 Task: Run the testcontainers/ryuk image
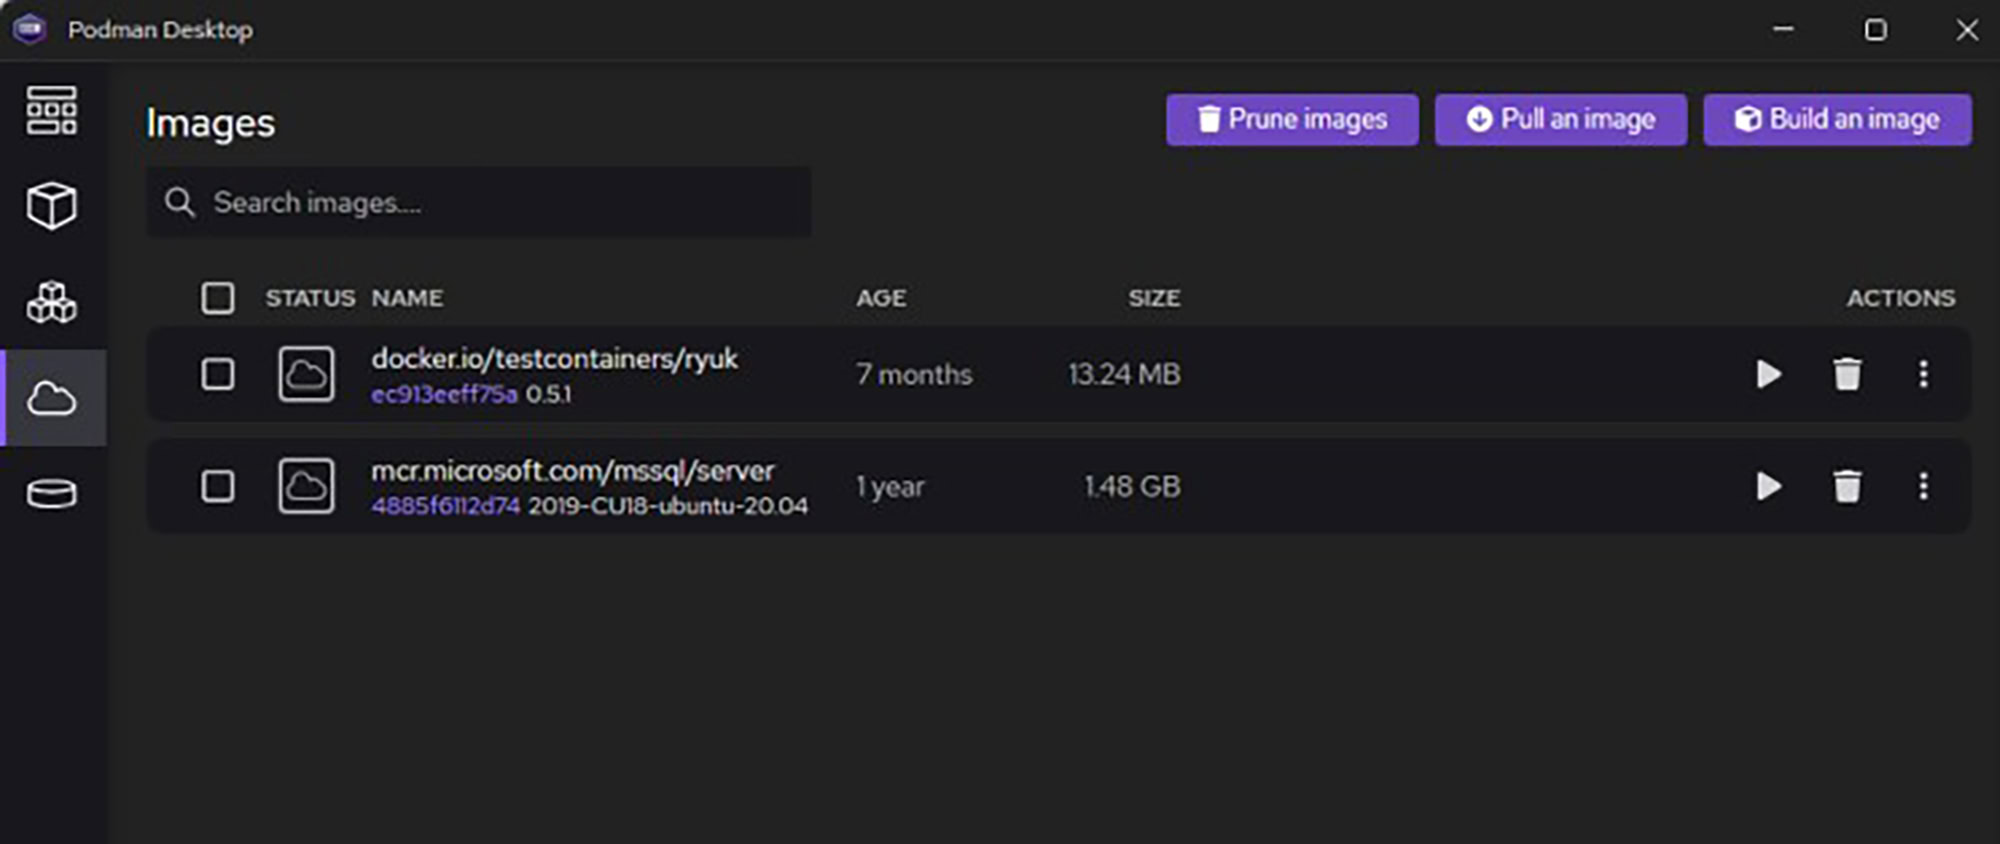[x=1769, y=374]
